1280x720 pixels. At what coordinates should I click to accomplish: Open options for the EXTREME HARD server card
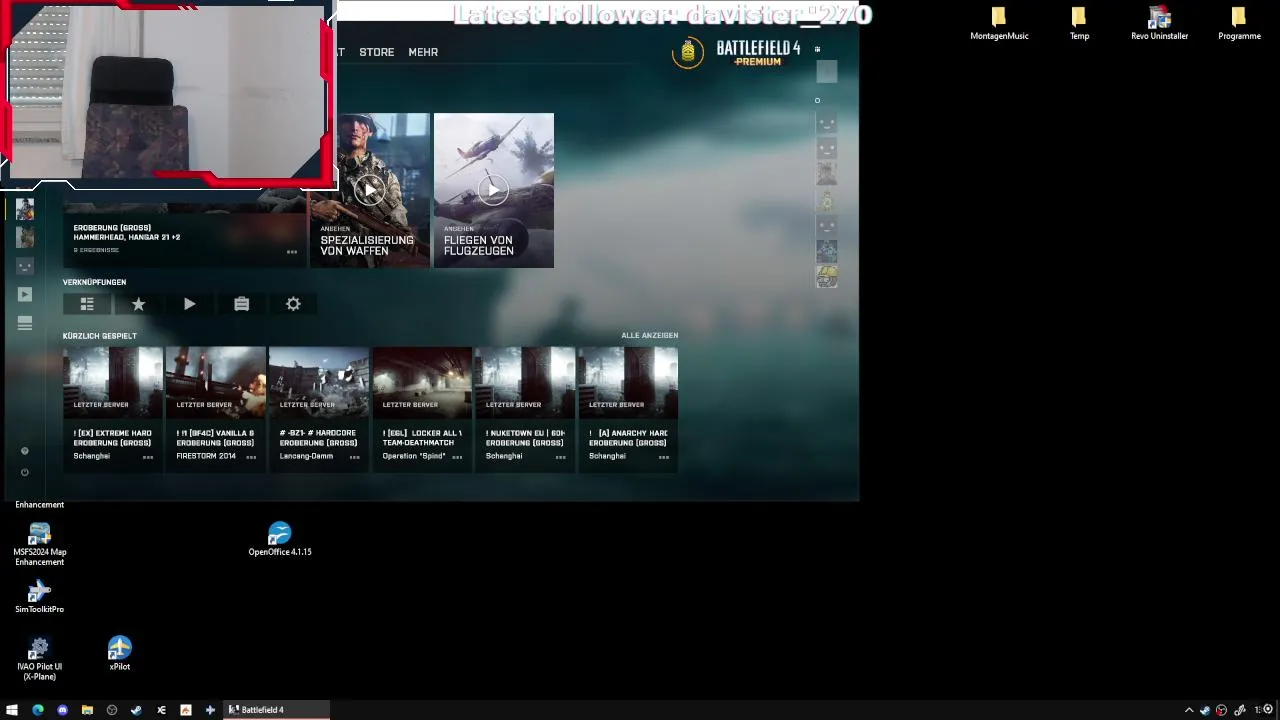point(148,457)
